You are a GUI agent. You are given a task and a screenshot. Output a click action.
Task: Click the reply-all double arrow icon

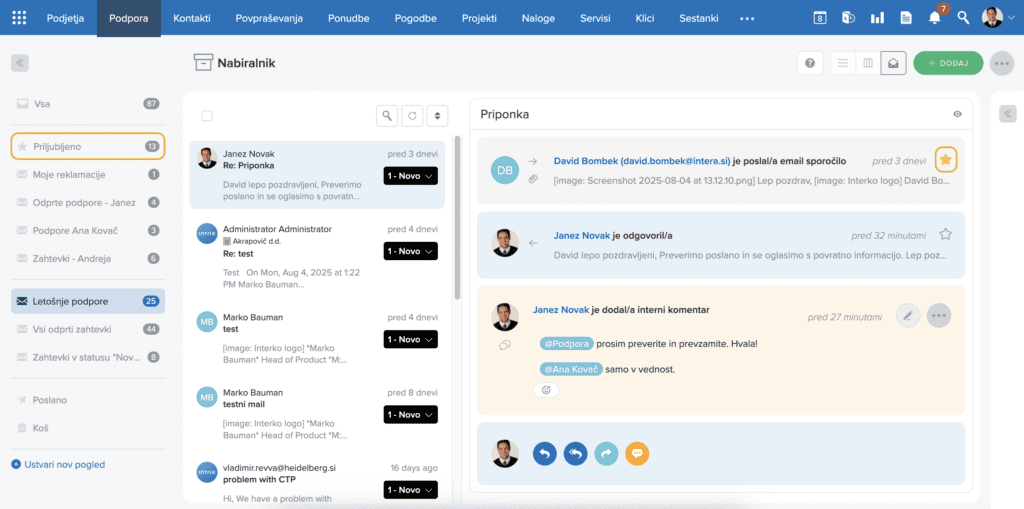point(575,454)
